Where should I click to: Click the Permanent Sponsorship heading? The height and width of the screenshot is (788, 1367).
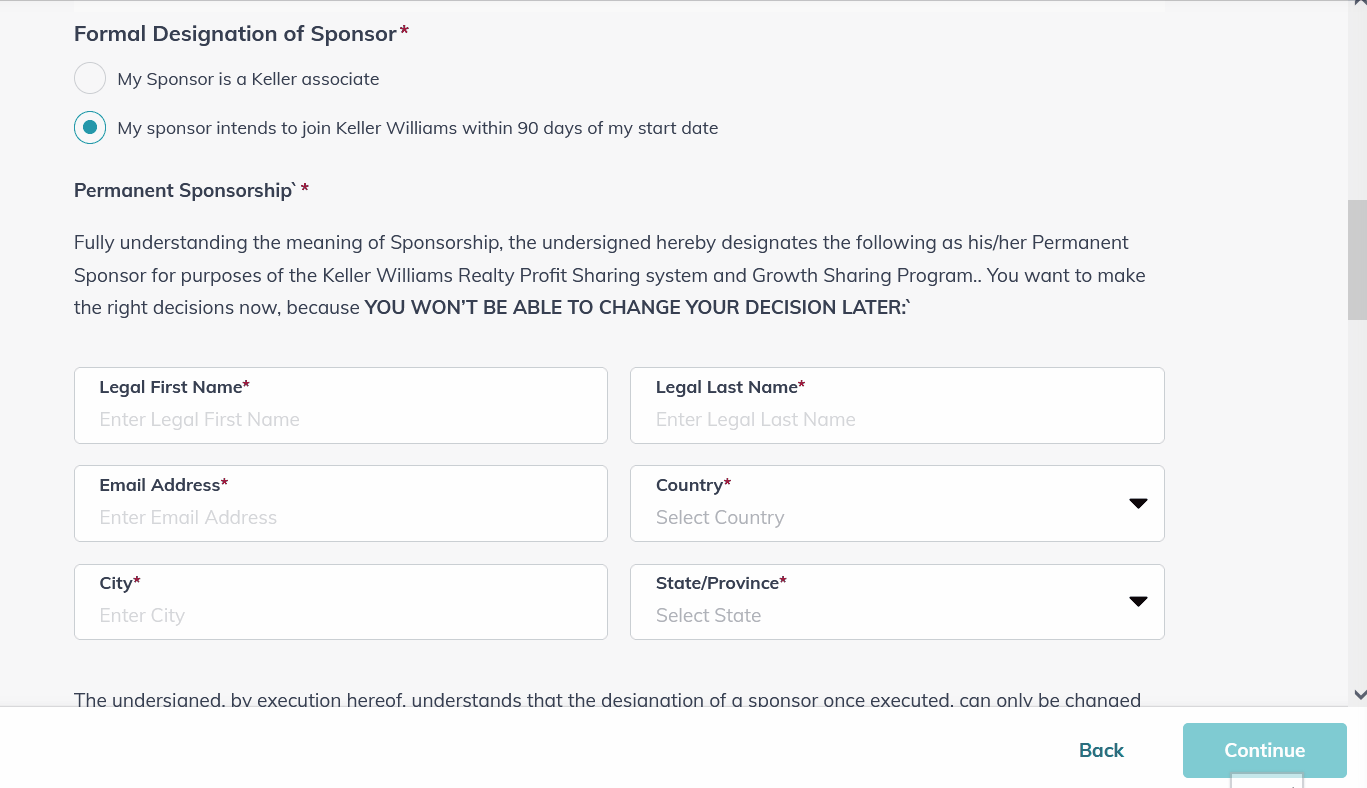(184, 190)
